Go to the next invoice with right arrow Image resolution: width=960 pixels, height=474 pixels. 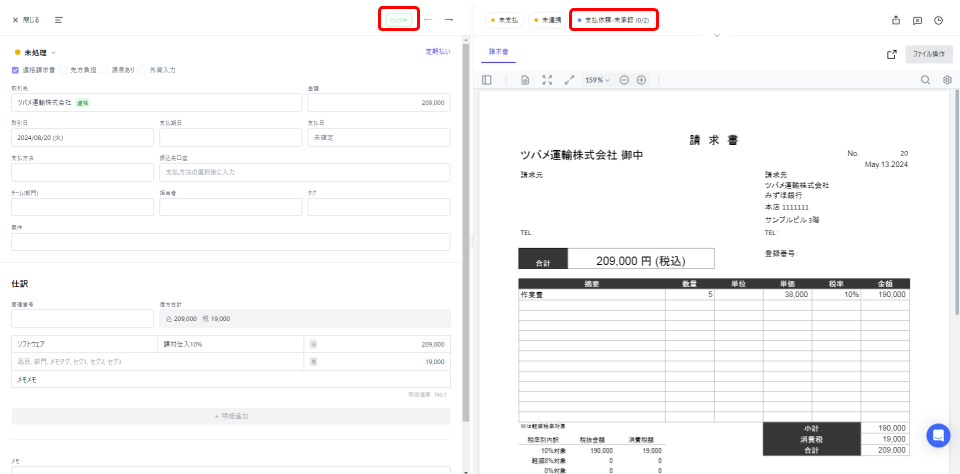[449, 20]
